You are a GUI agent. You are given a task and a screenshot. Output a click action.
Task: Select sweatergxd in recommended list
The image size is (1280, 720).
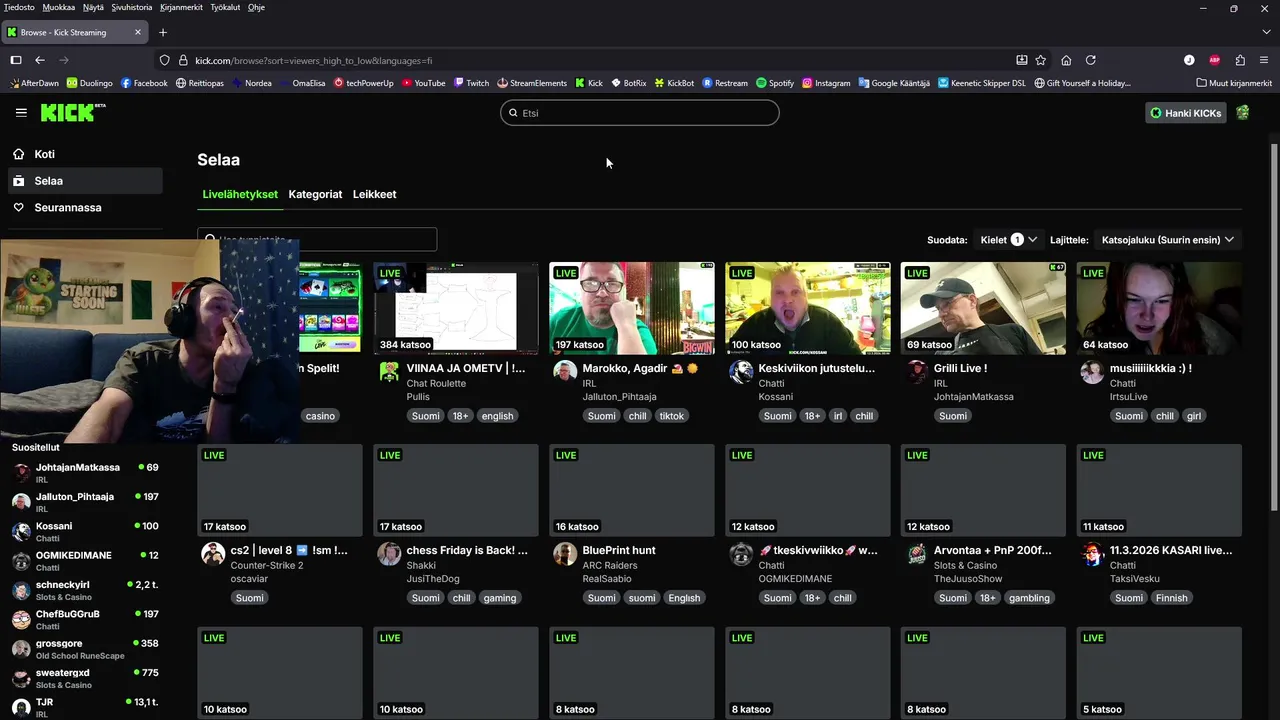click(x=85, y=678)
